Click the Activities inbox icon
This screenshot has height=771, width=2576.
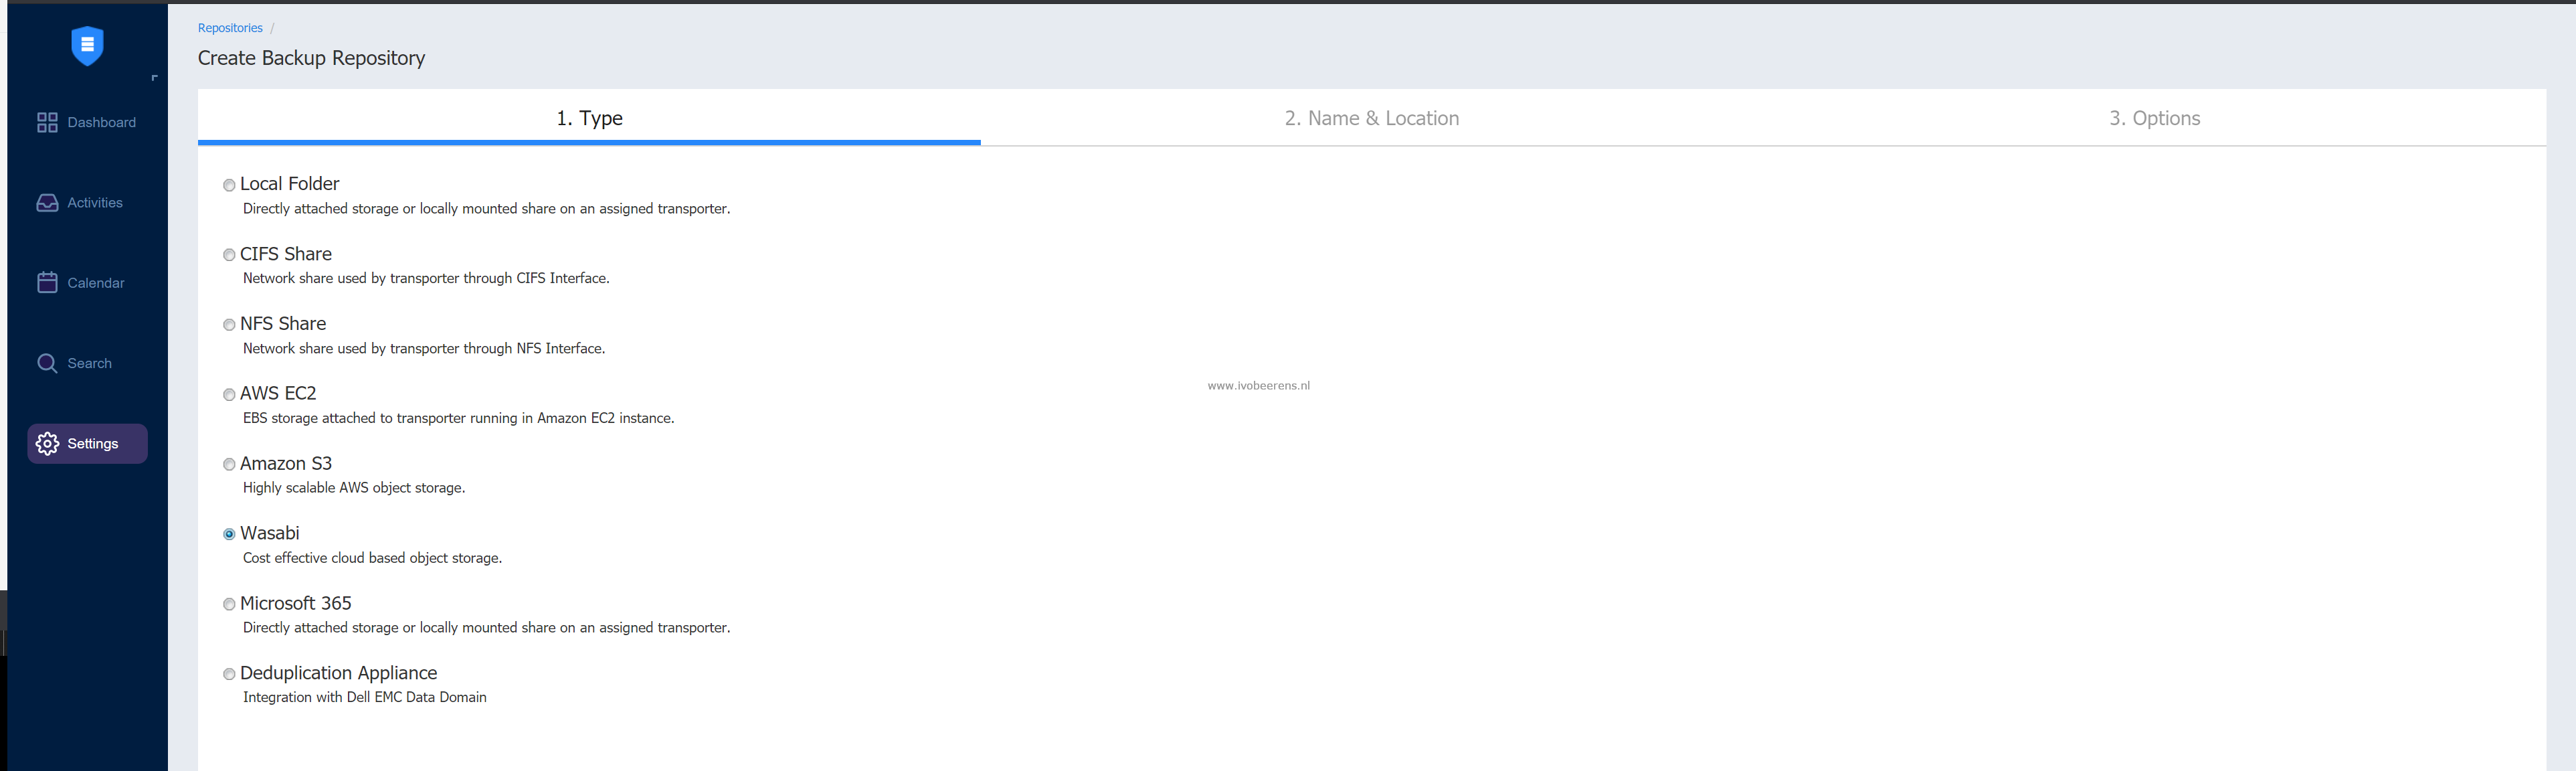pyautogui.click(x=47, y=203)
